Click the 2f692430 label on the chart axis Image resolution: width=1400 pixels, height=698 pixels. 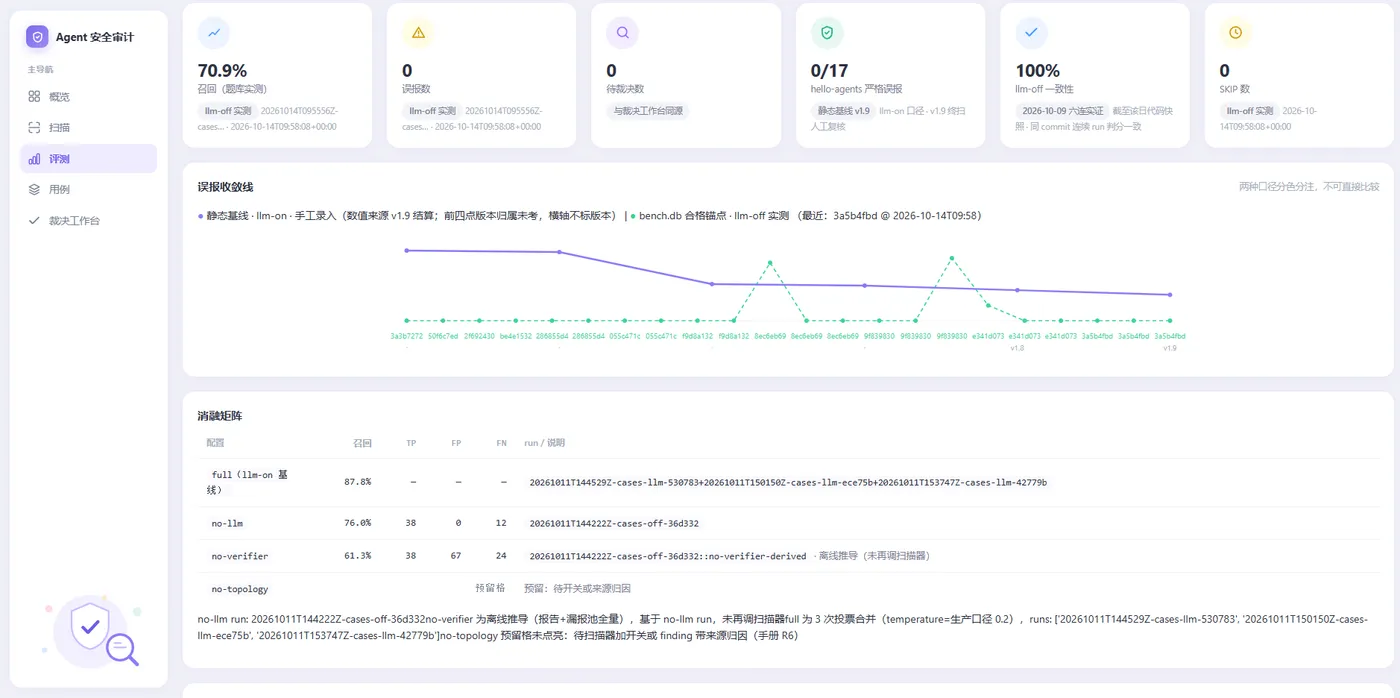click(x=479, y=336)
